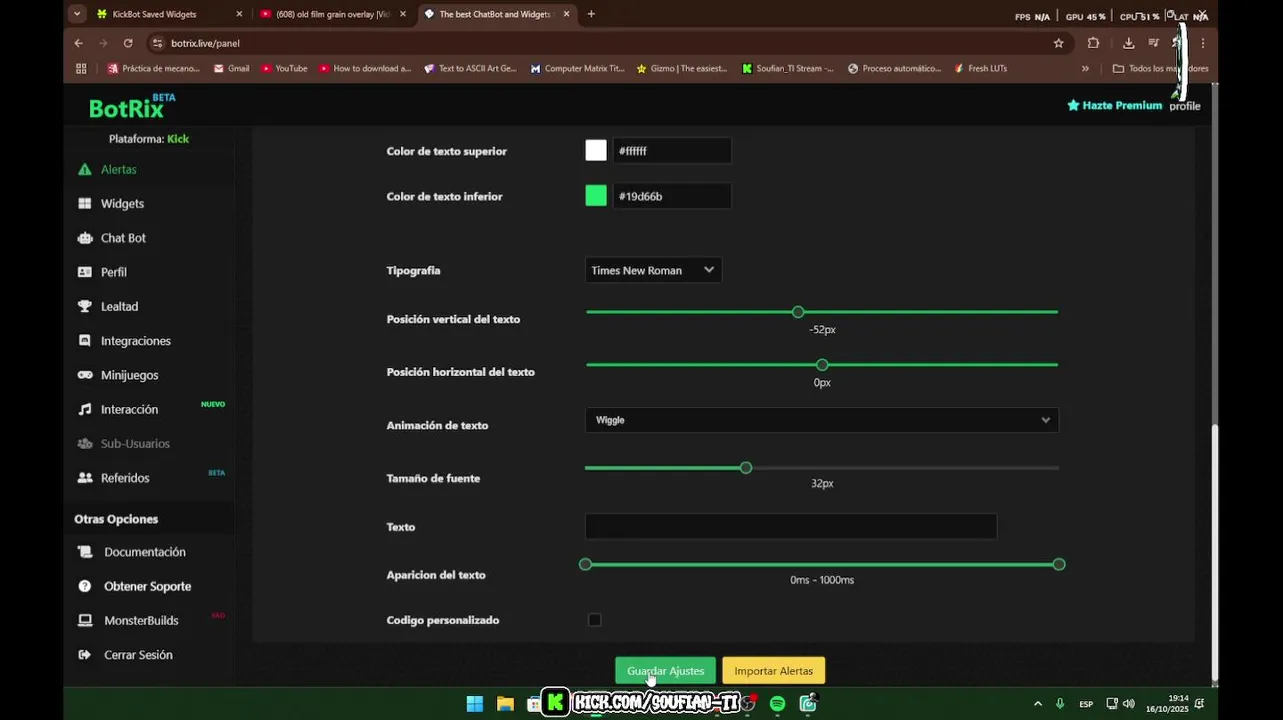Click the Tamaño de fuente slider handle
The image size is (1283, 720).
(746, 468)
